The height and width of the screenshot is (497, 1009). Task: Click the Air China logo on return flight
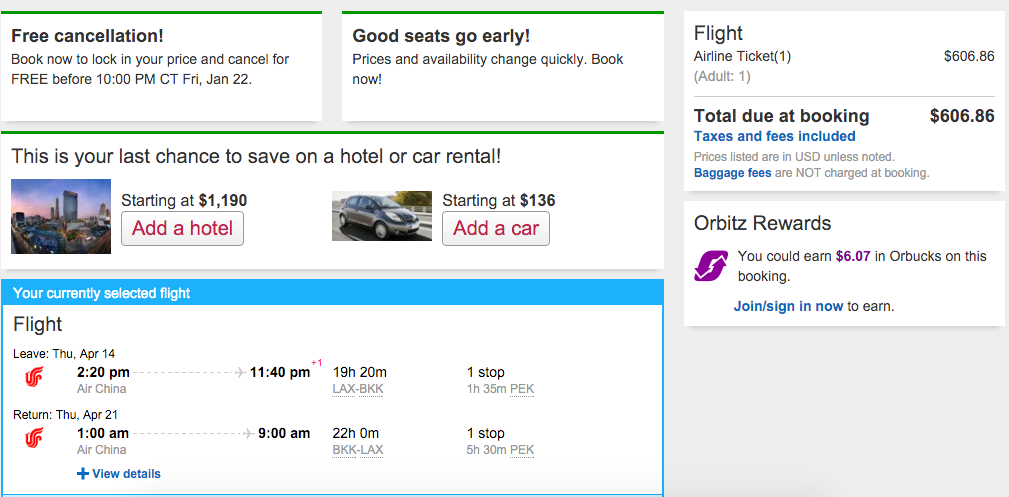click(33, 438)
